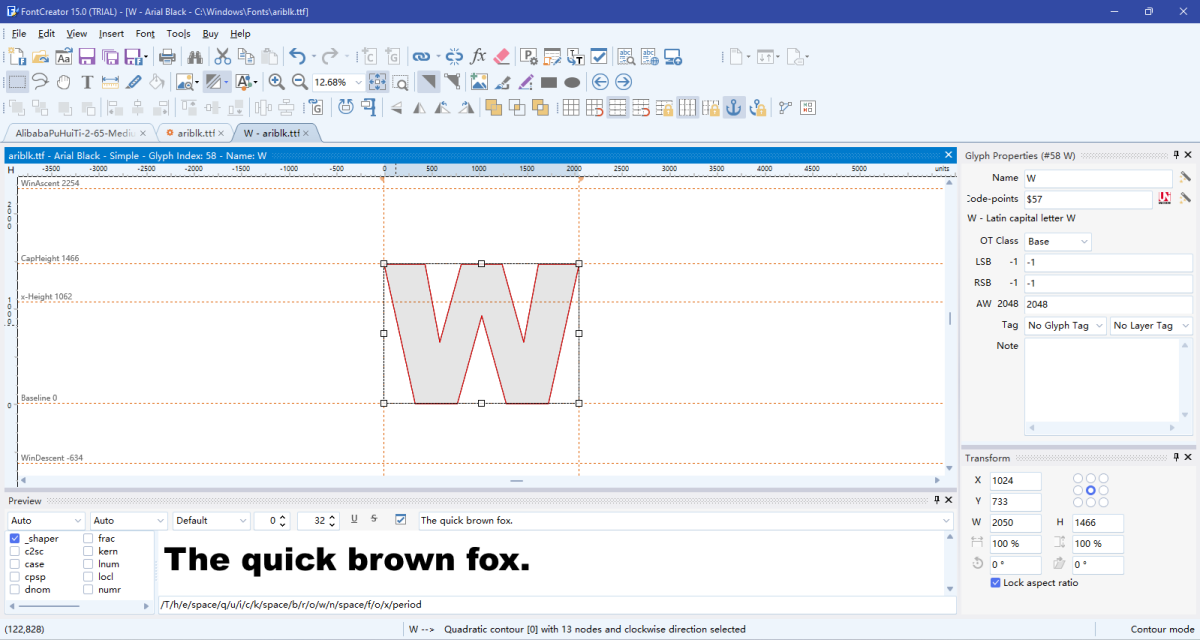The image size is (1200, 640).
Task: Click the Print icon in the toolbar
Action: 167,56
